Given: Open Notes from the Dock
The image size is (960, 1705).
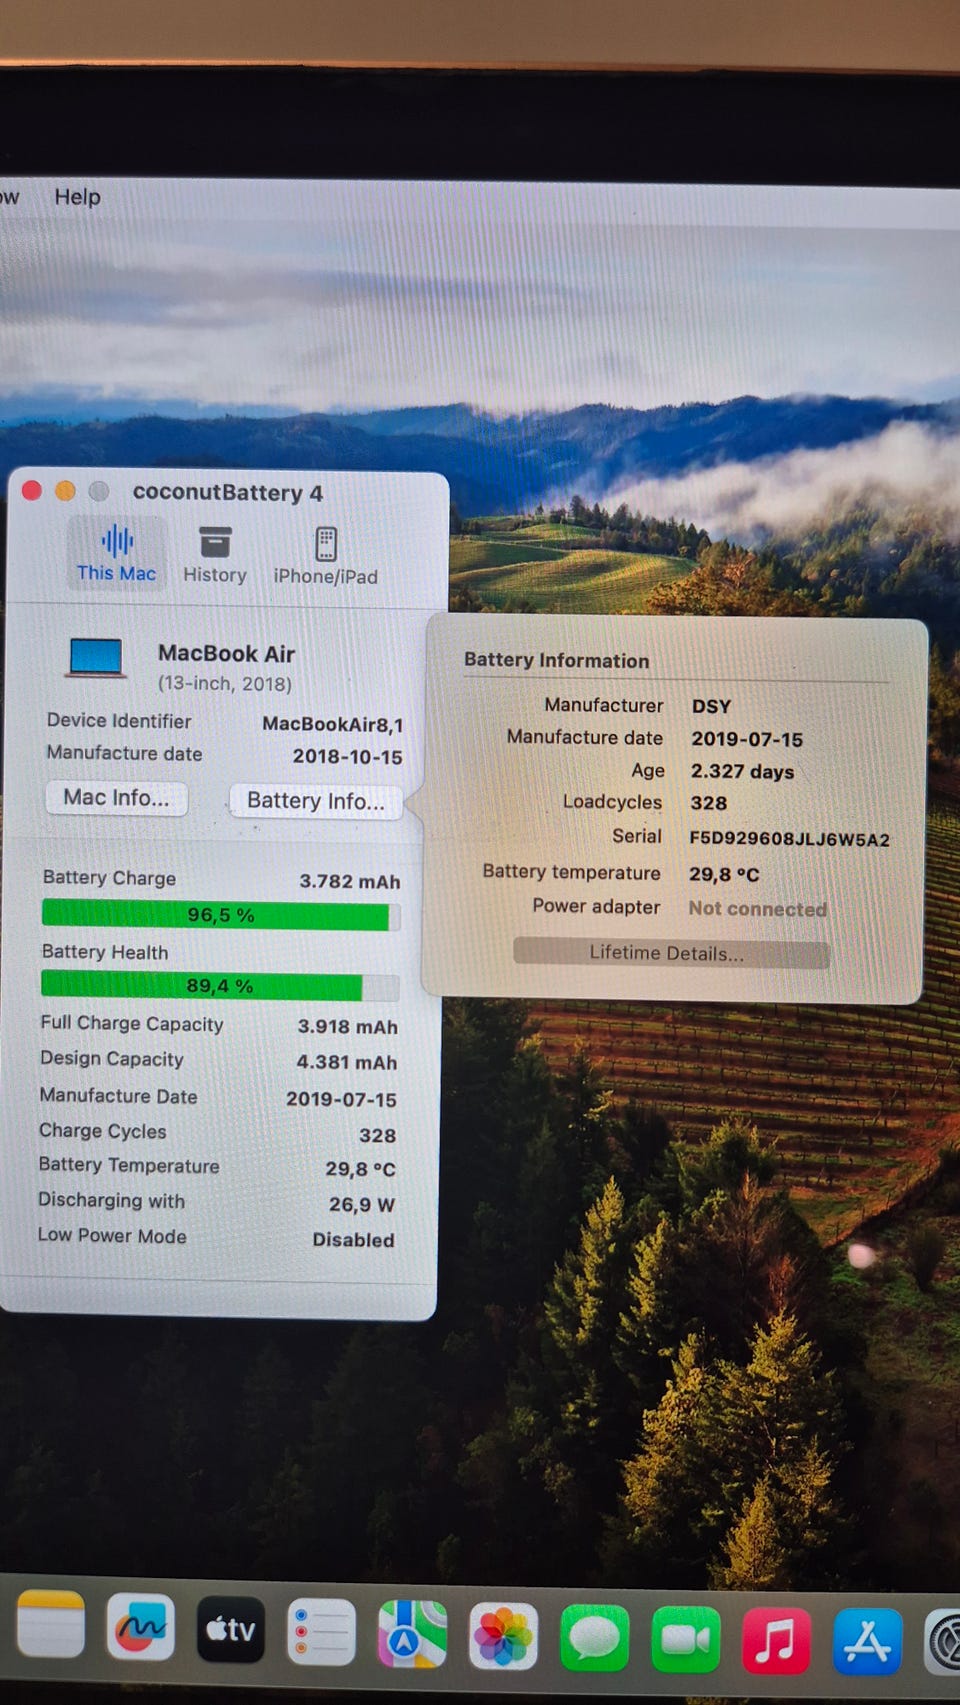Looking at the screenshot, I should click(x=50, y=1624).
